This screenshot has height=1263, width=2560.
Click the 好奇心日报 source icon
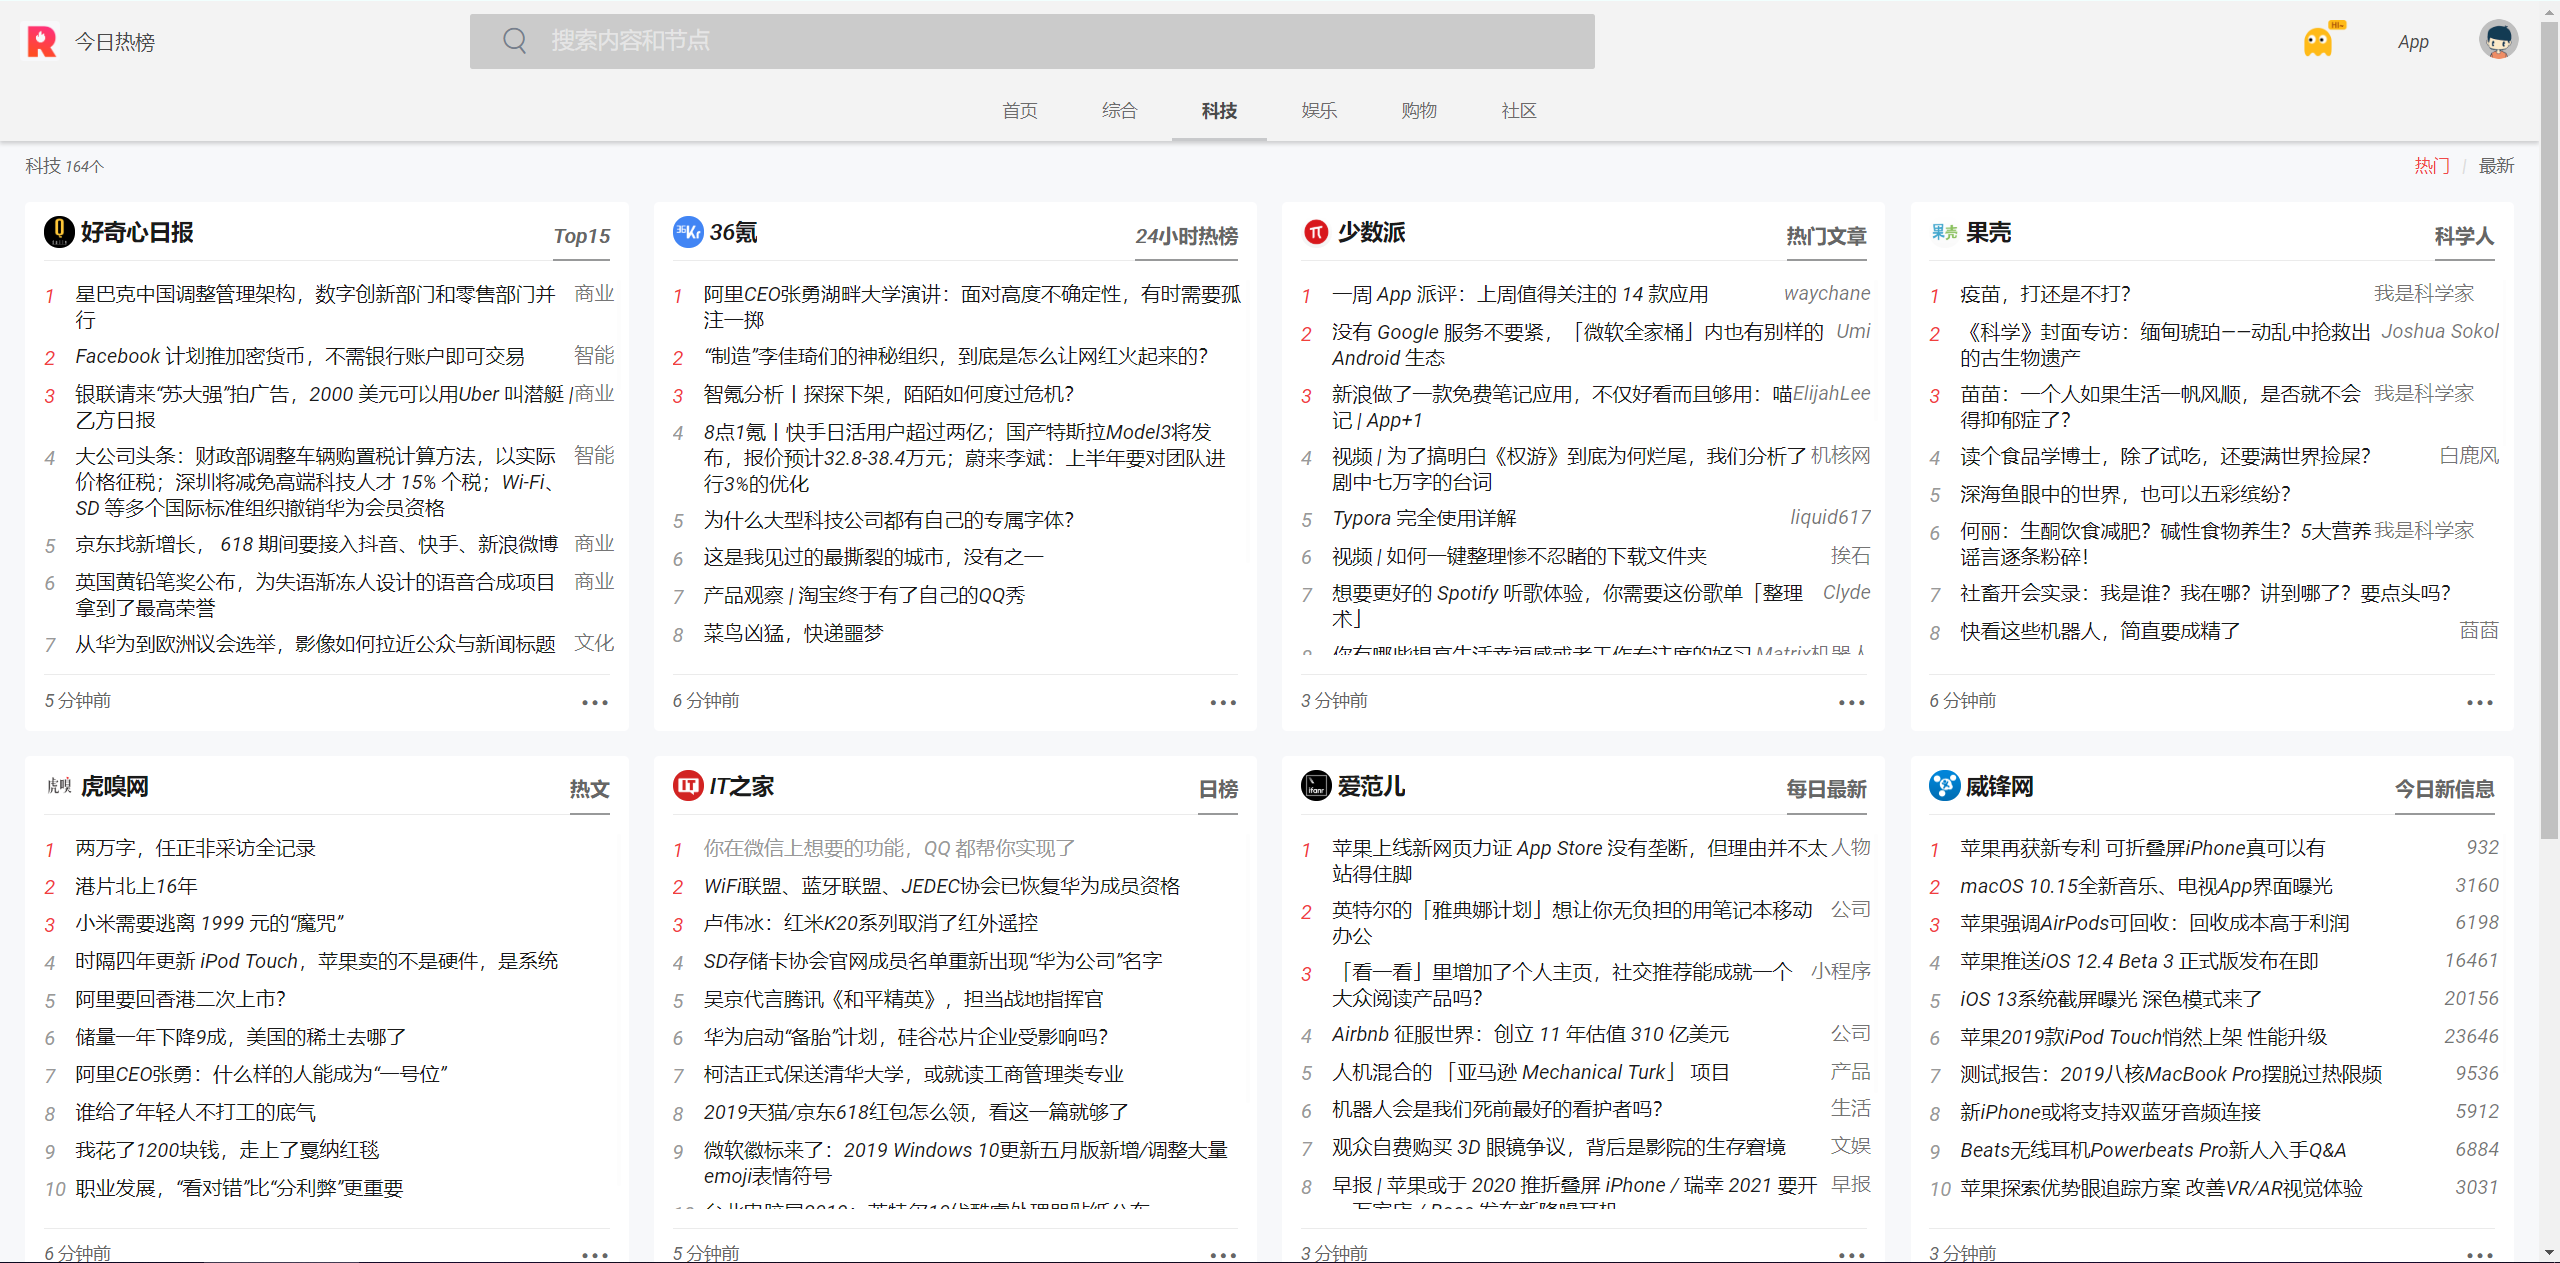pyautogui.click(x=59, y=232)
